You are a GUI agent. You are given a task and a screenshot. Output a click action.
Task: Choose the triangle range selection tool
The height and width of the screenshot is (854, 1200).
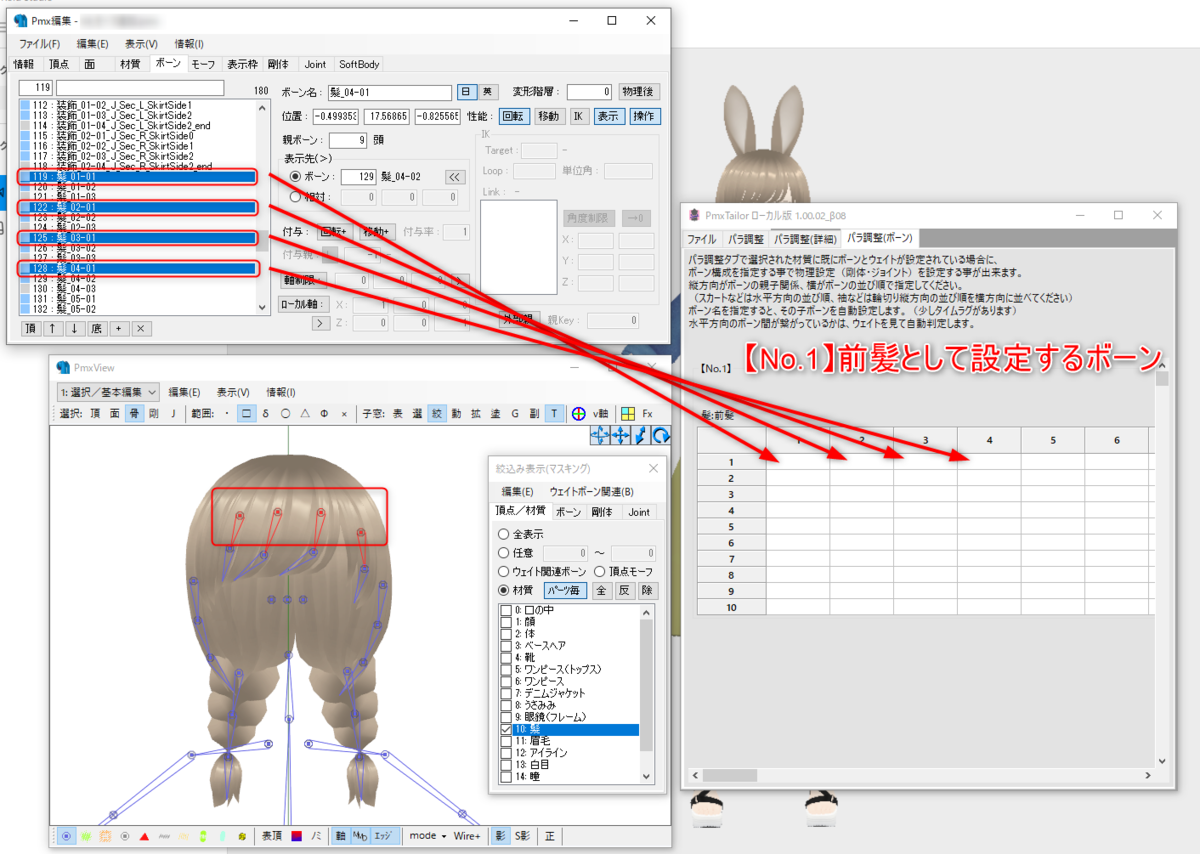305,414
